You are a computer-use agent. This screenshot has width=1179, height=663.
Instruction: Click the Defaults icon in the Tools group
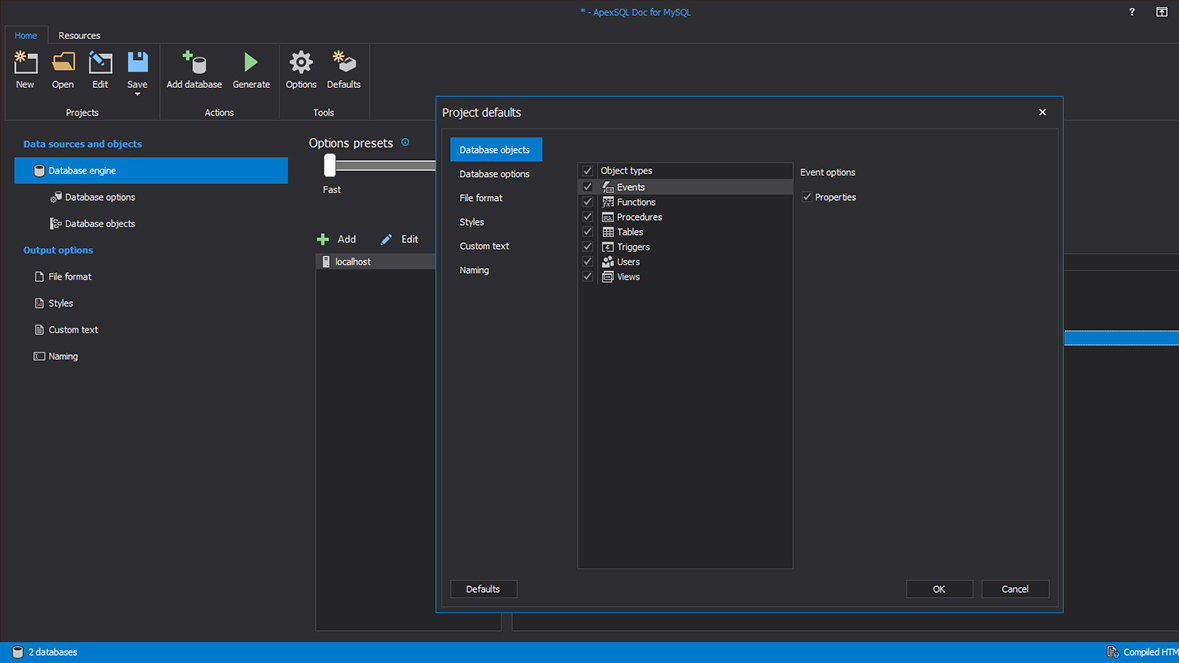pyautogui.click(x=343, y=63)
